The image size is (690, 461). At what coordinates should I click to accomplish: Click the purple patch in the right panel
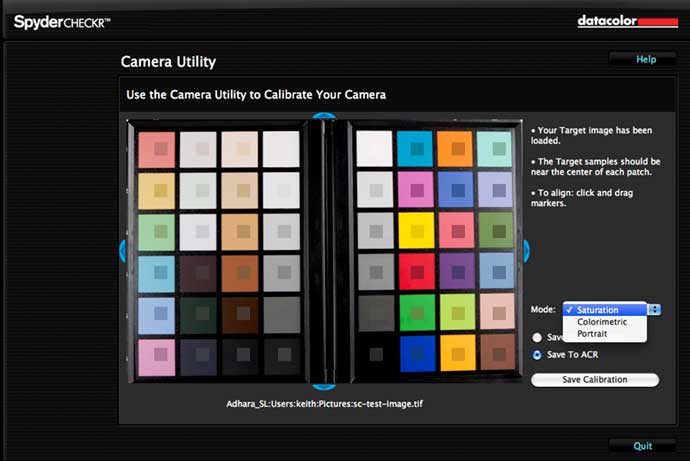(x=457, y=272)
